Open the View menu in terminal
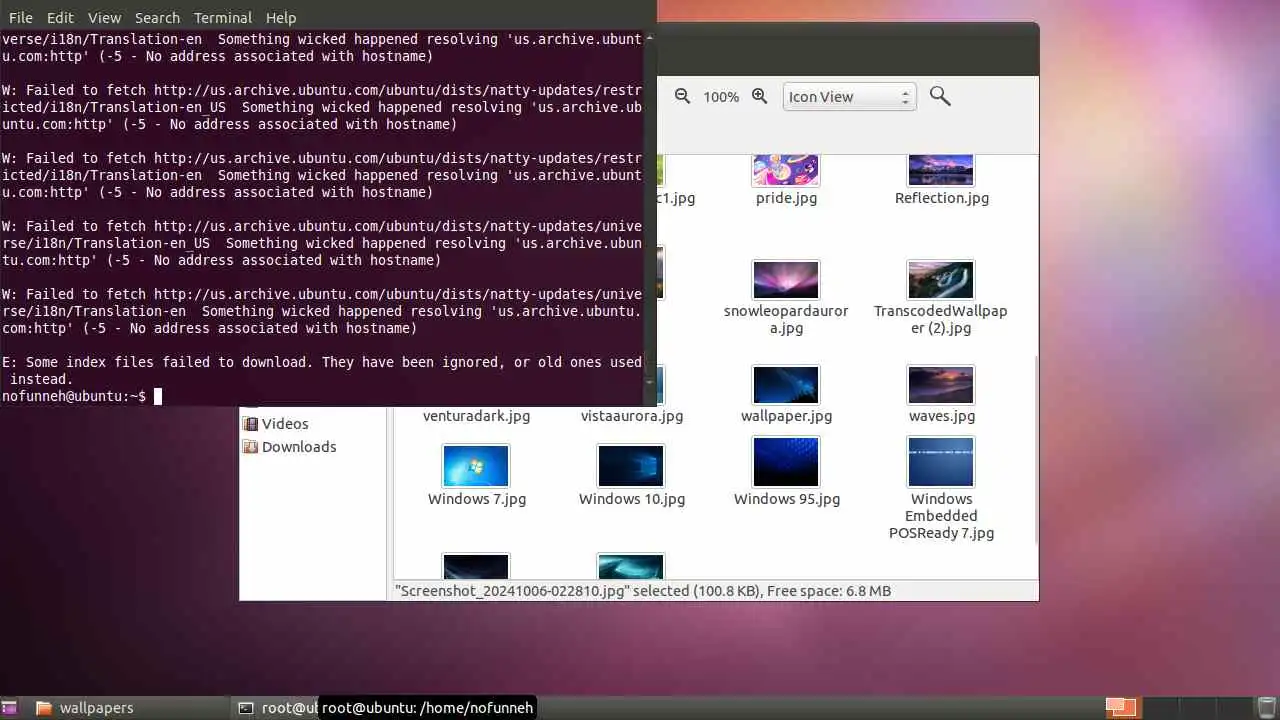This screenshot has height=720, width=1280. point(104,17)
